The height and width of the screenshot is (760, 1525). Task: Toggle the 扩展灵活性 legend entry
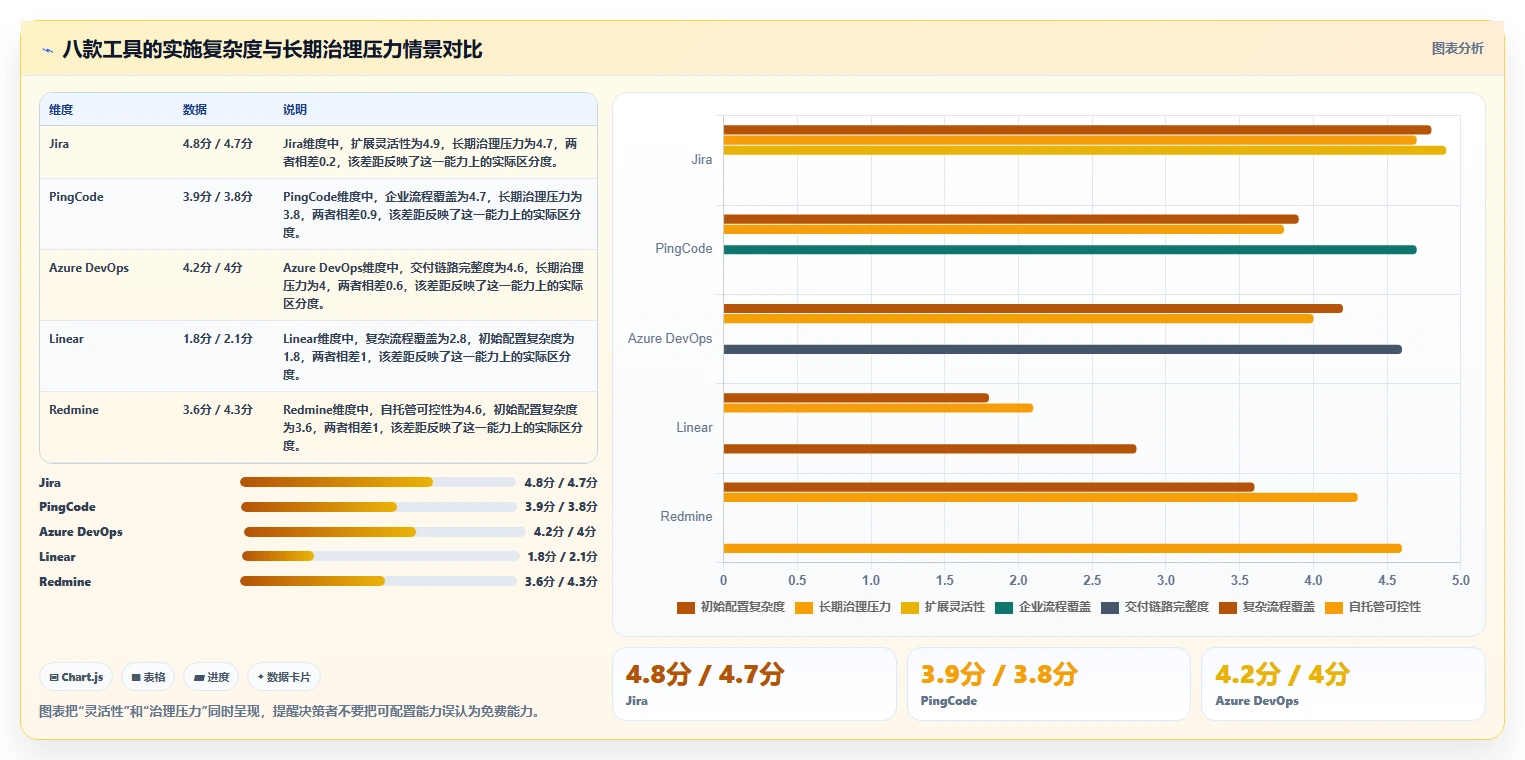click(x=942, y=607)
